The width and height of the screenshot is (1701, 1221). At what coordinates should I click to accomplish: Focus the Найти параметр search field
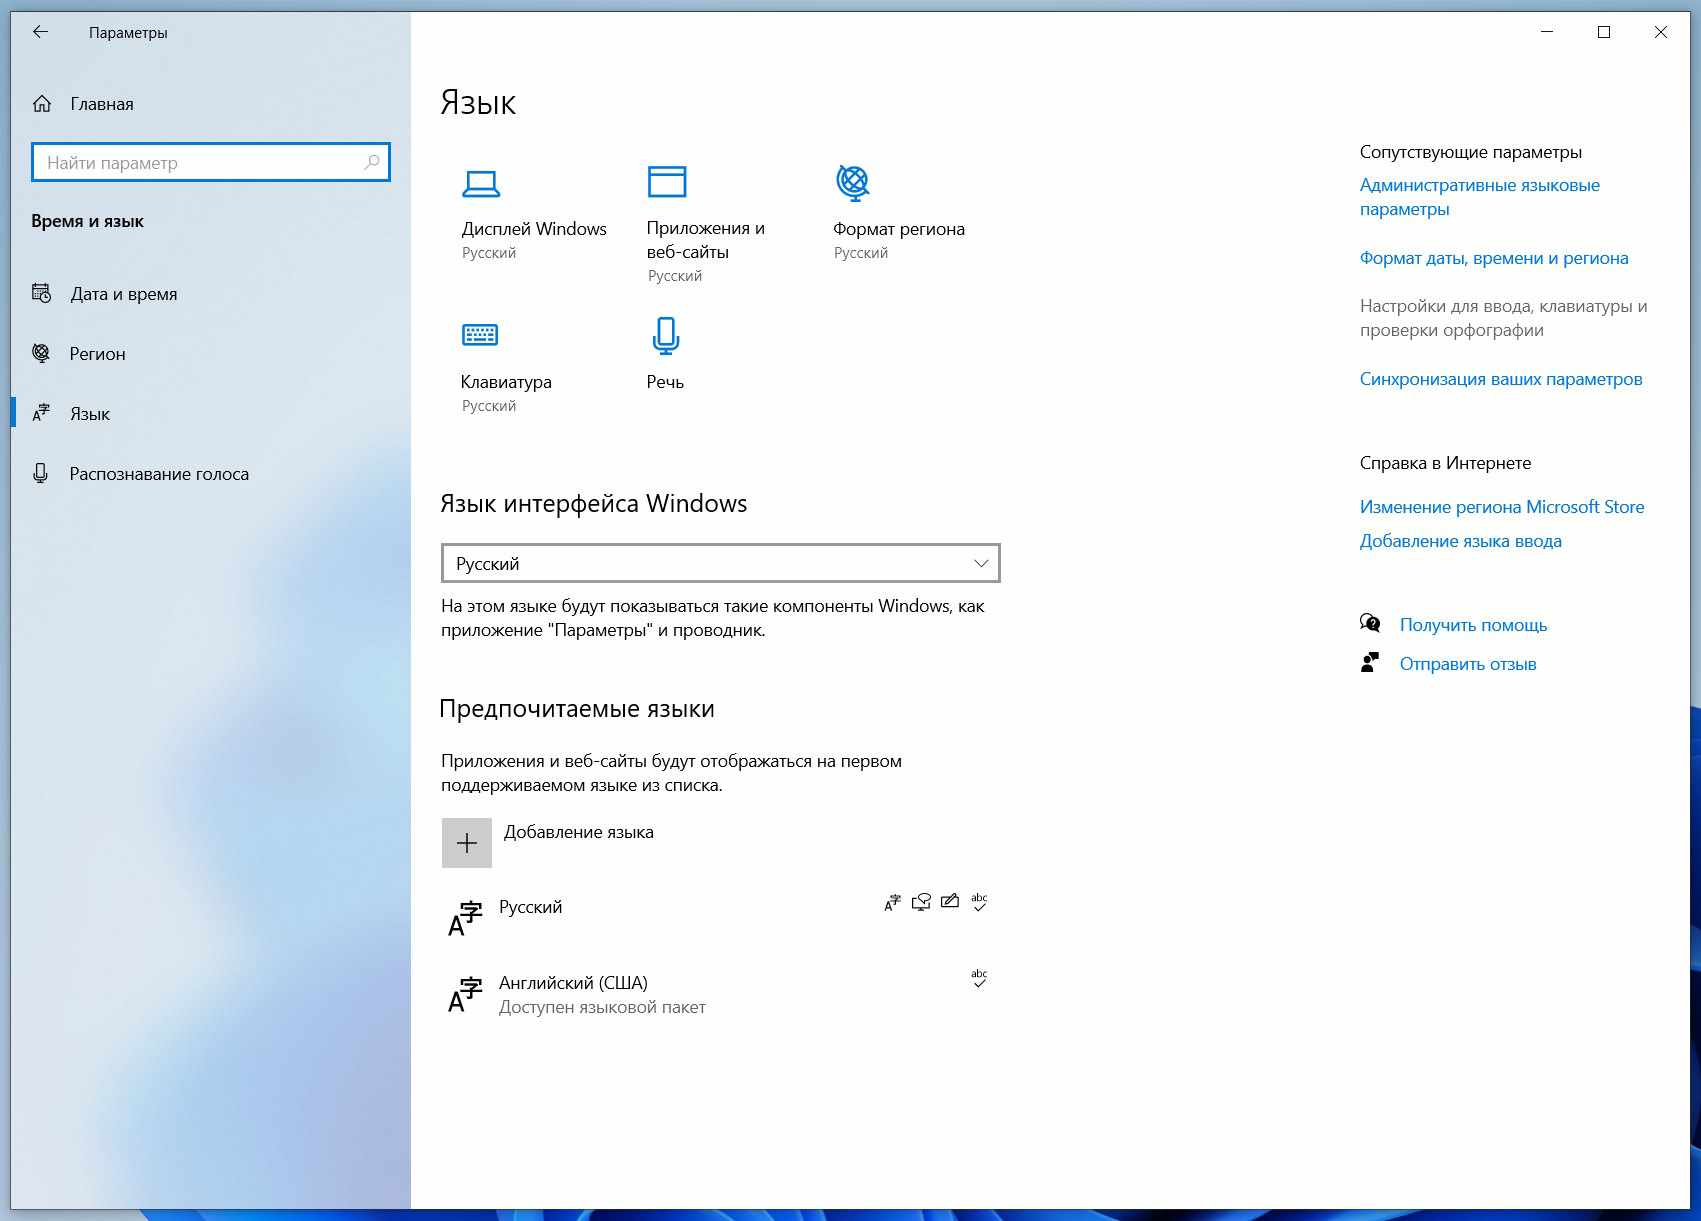tap(200, 163)
